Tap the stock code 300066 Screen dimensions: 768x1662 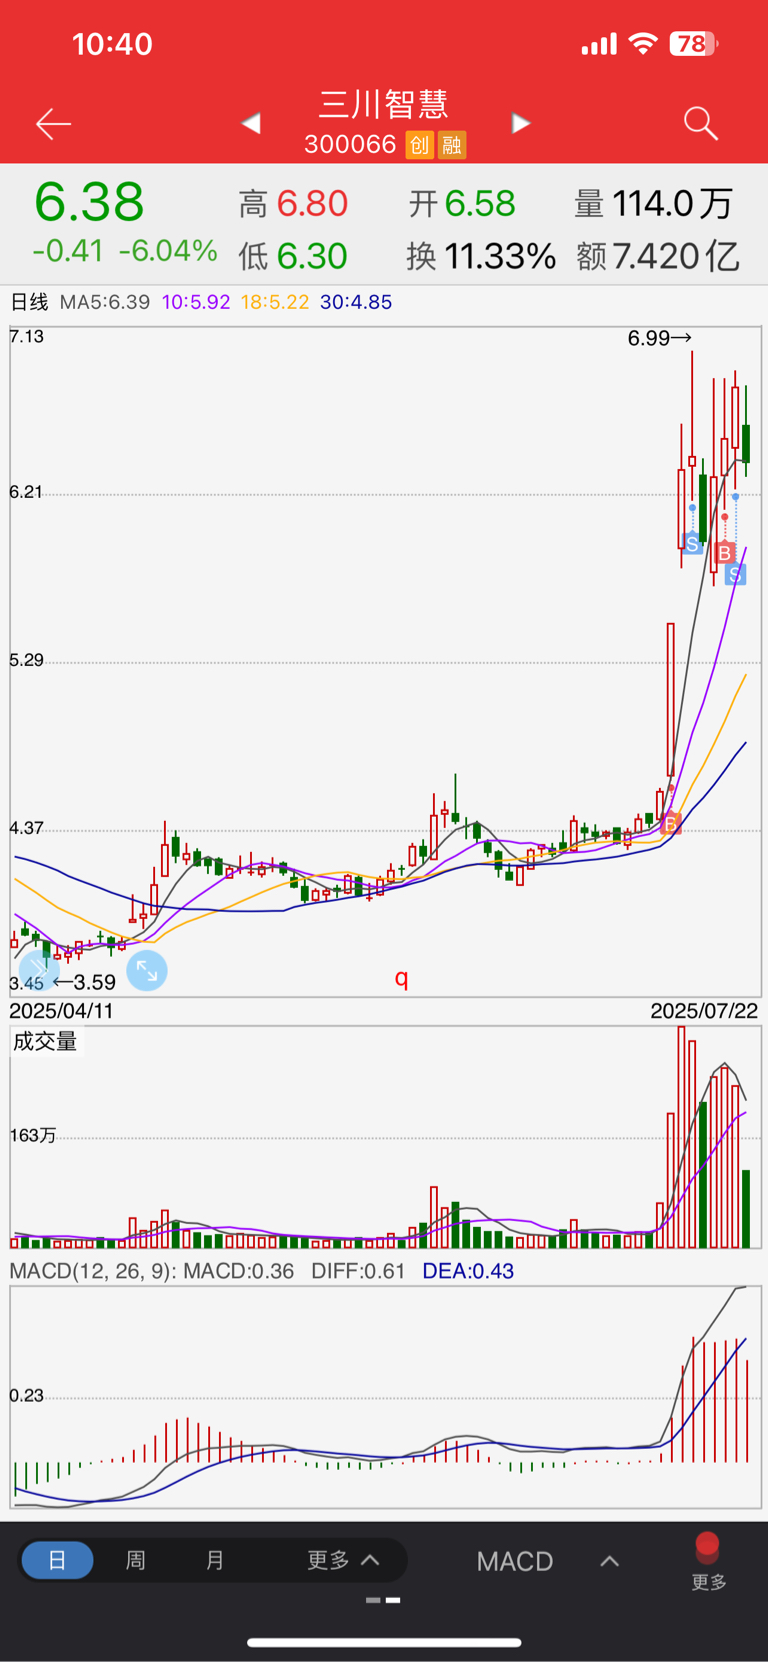[x=351, y=145]
